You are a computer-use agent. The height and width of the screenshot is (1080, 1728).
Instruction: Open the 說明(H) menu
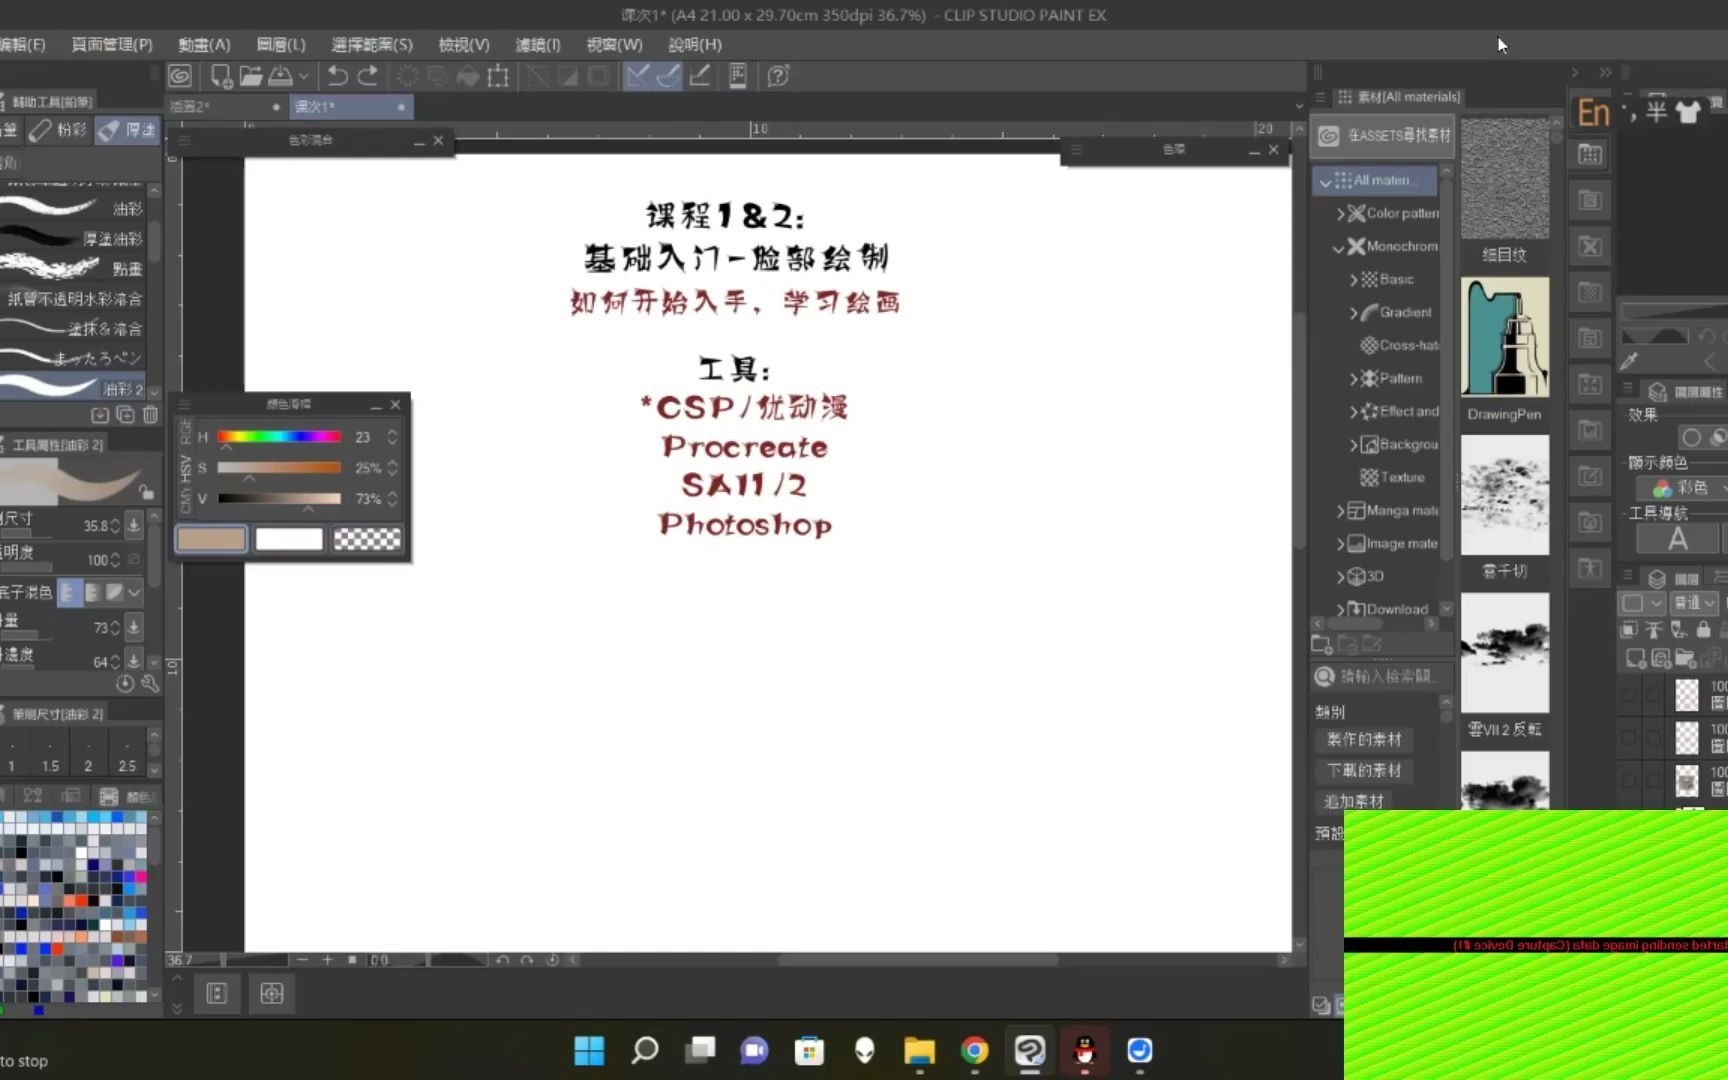(x=695, y=44)
